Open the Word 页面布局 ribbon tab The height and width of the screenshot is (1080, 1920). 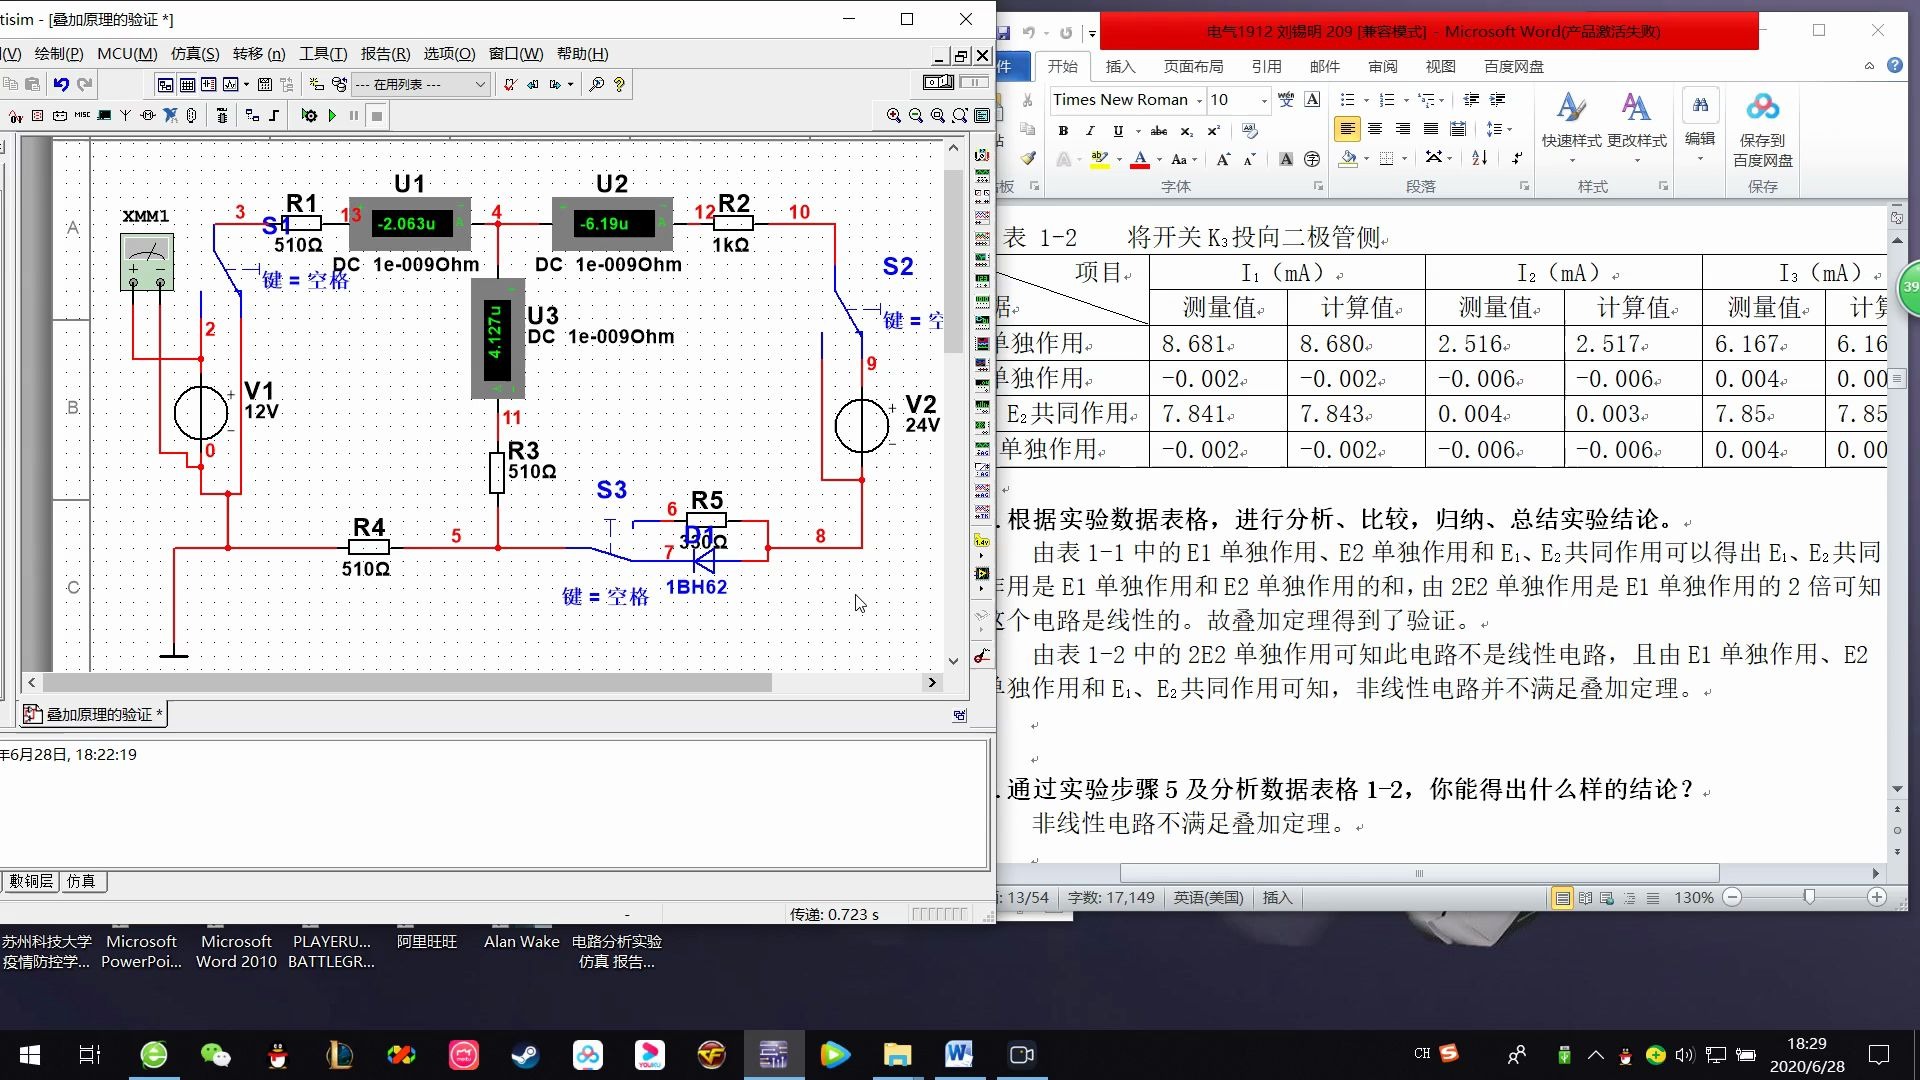click(1193, 67)
